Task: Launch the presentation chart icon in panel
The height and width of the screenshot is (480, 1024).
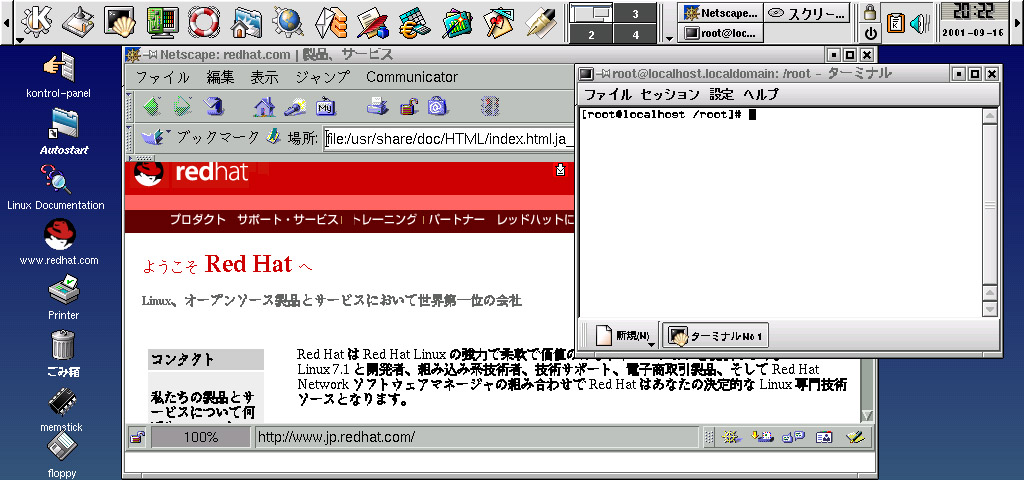Action: [x=456, y=22]
